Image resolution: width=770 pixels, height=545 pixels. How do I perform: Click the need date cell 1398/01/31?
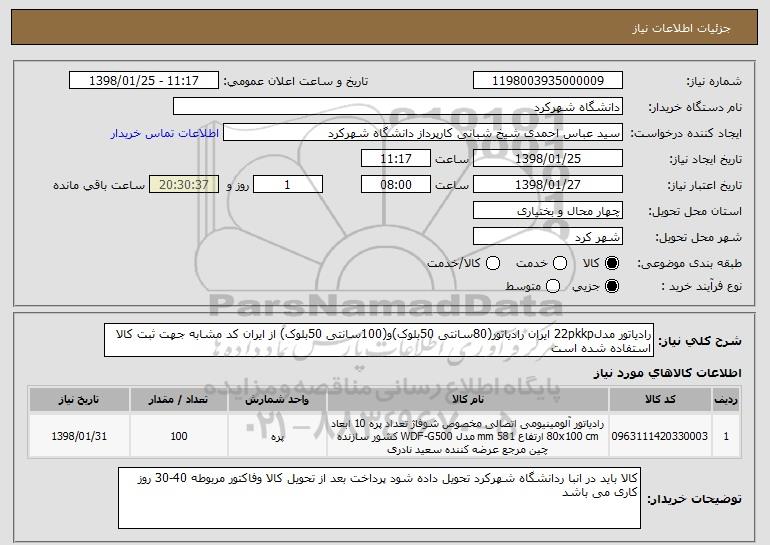79,436
